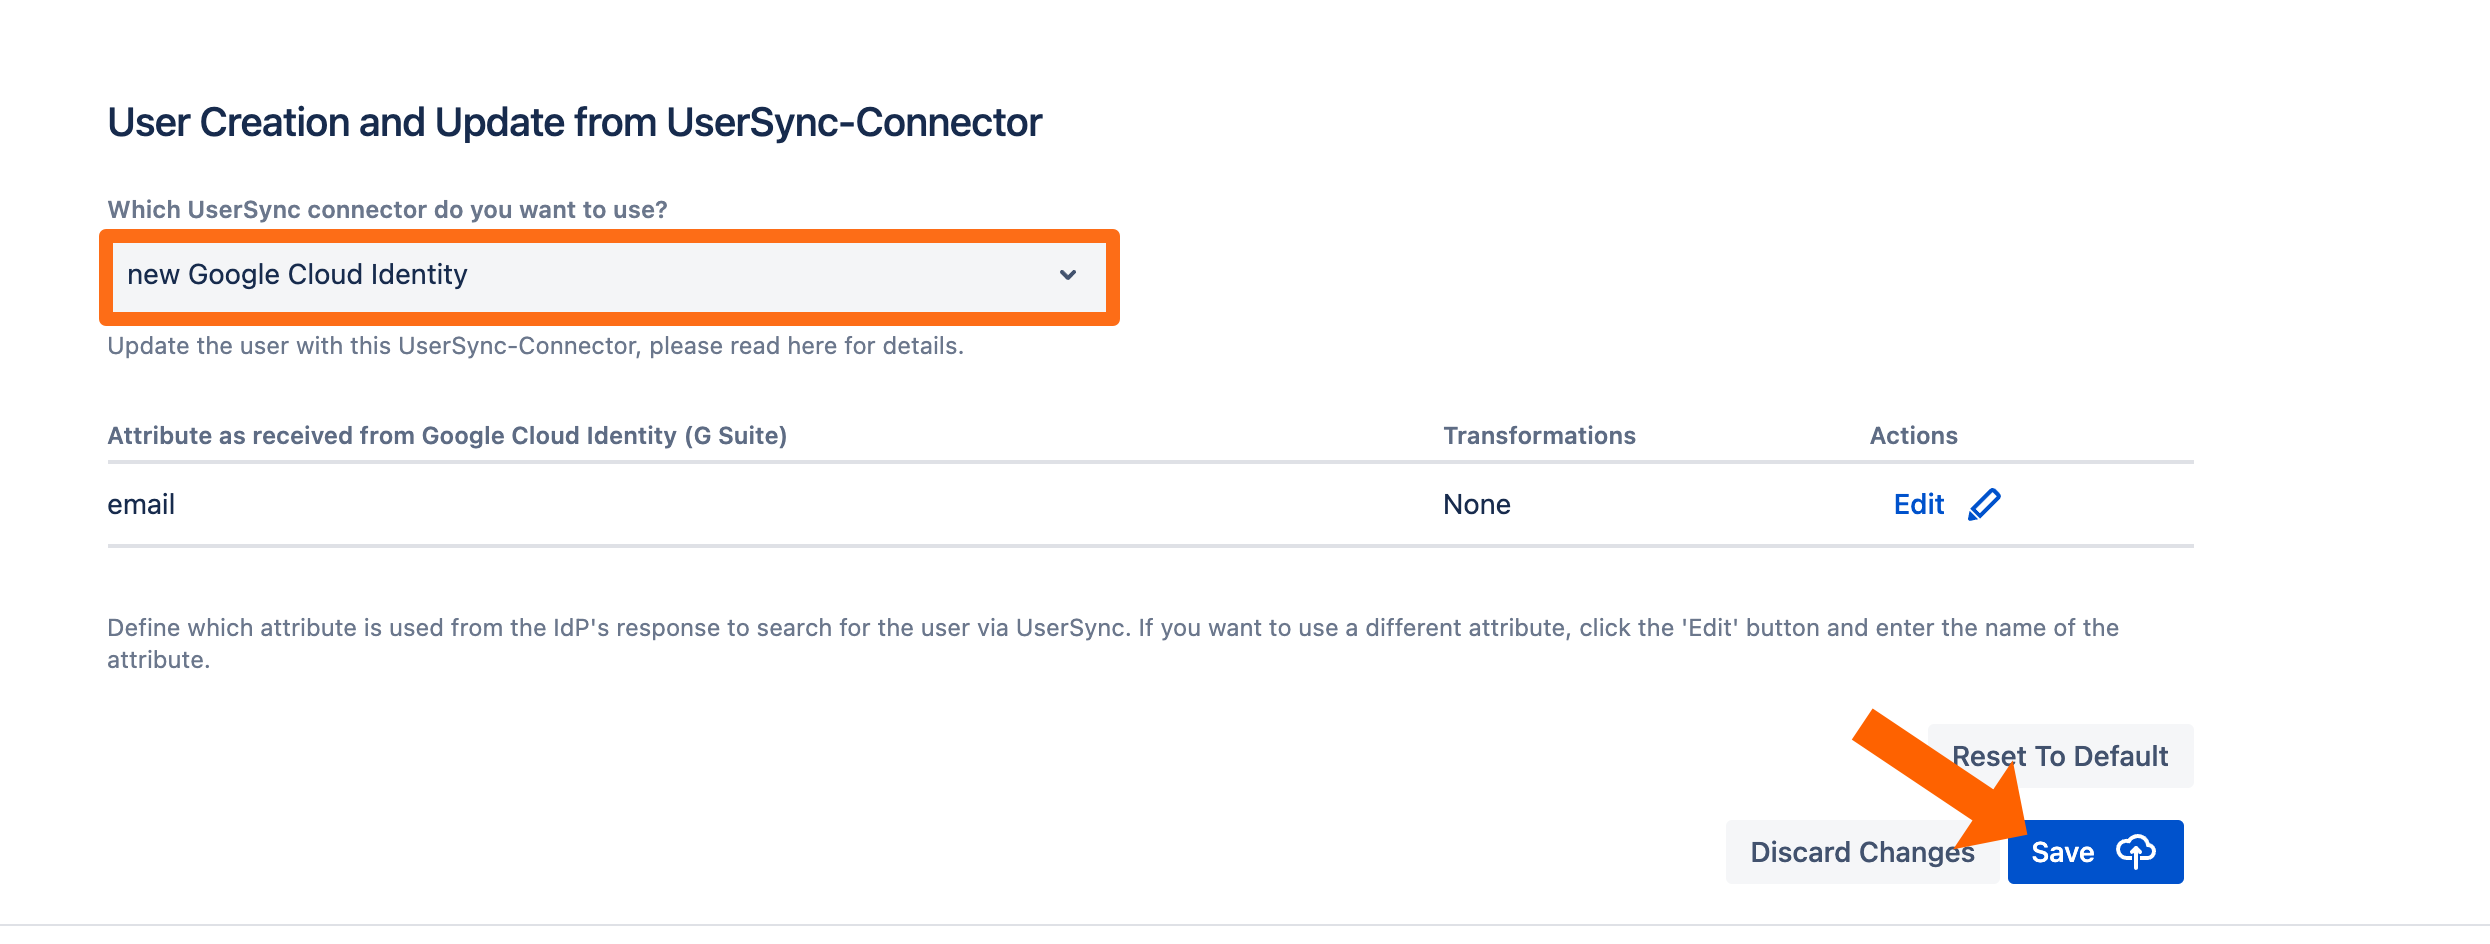Click the 'Attribute as received from Google' header

(447, 436)
